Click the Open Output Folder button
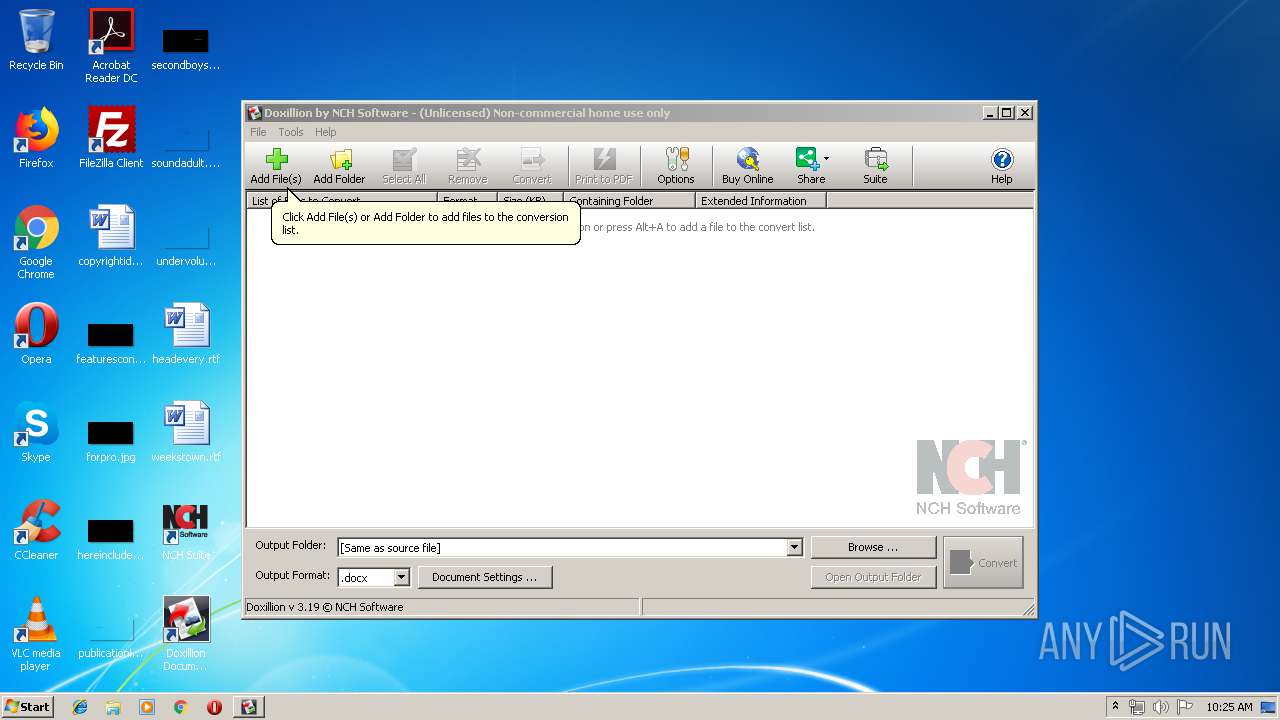This screenshot has width=1280, height=720. click(873, 577)
